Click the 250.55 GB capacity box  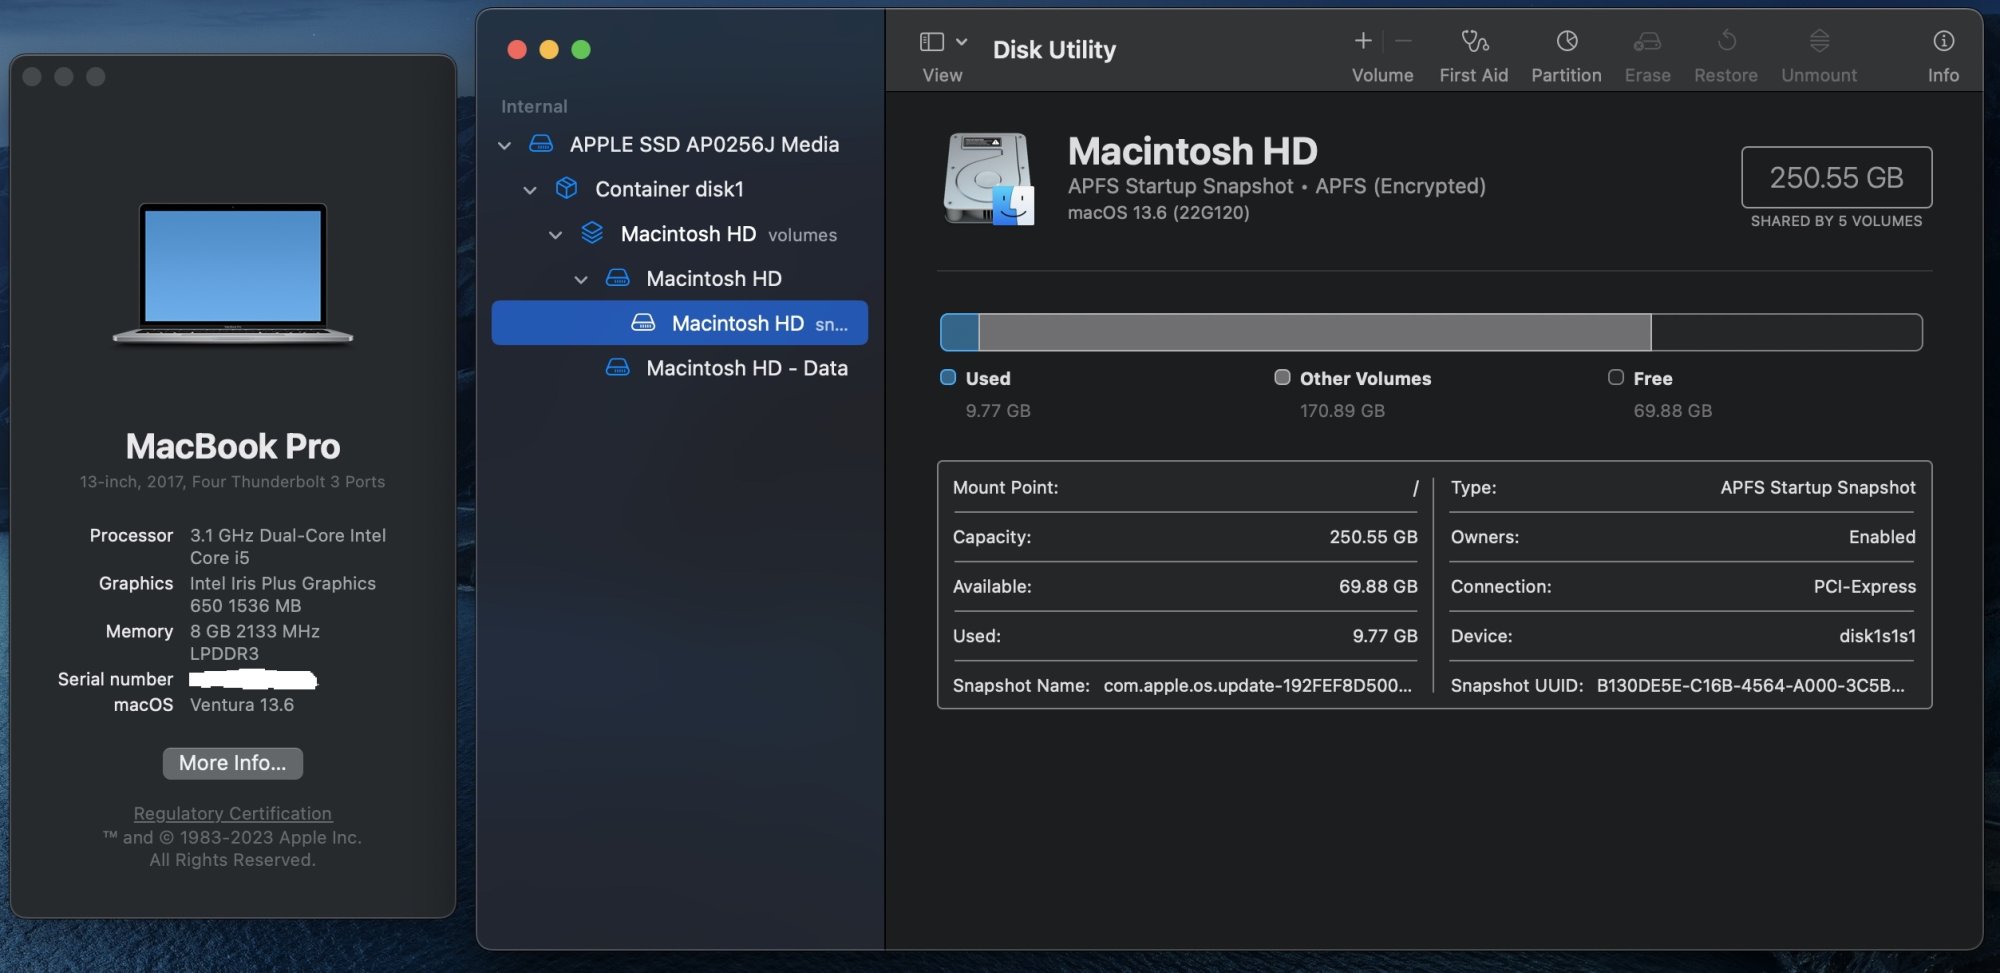1836,178
